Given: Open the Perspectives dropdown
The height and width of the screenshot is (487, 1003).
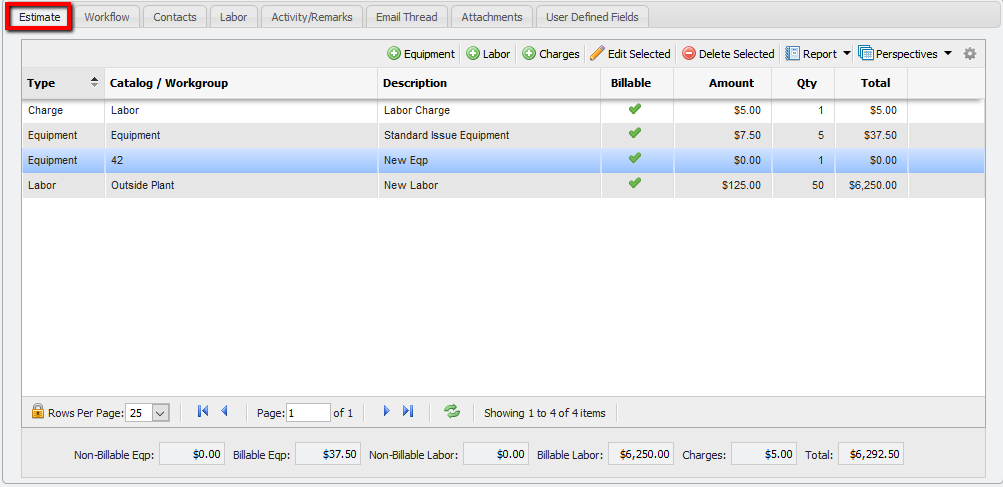Looking at the screenshot, I should click(x=947, y=54).
